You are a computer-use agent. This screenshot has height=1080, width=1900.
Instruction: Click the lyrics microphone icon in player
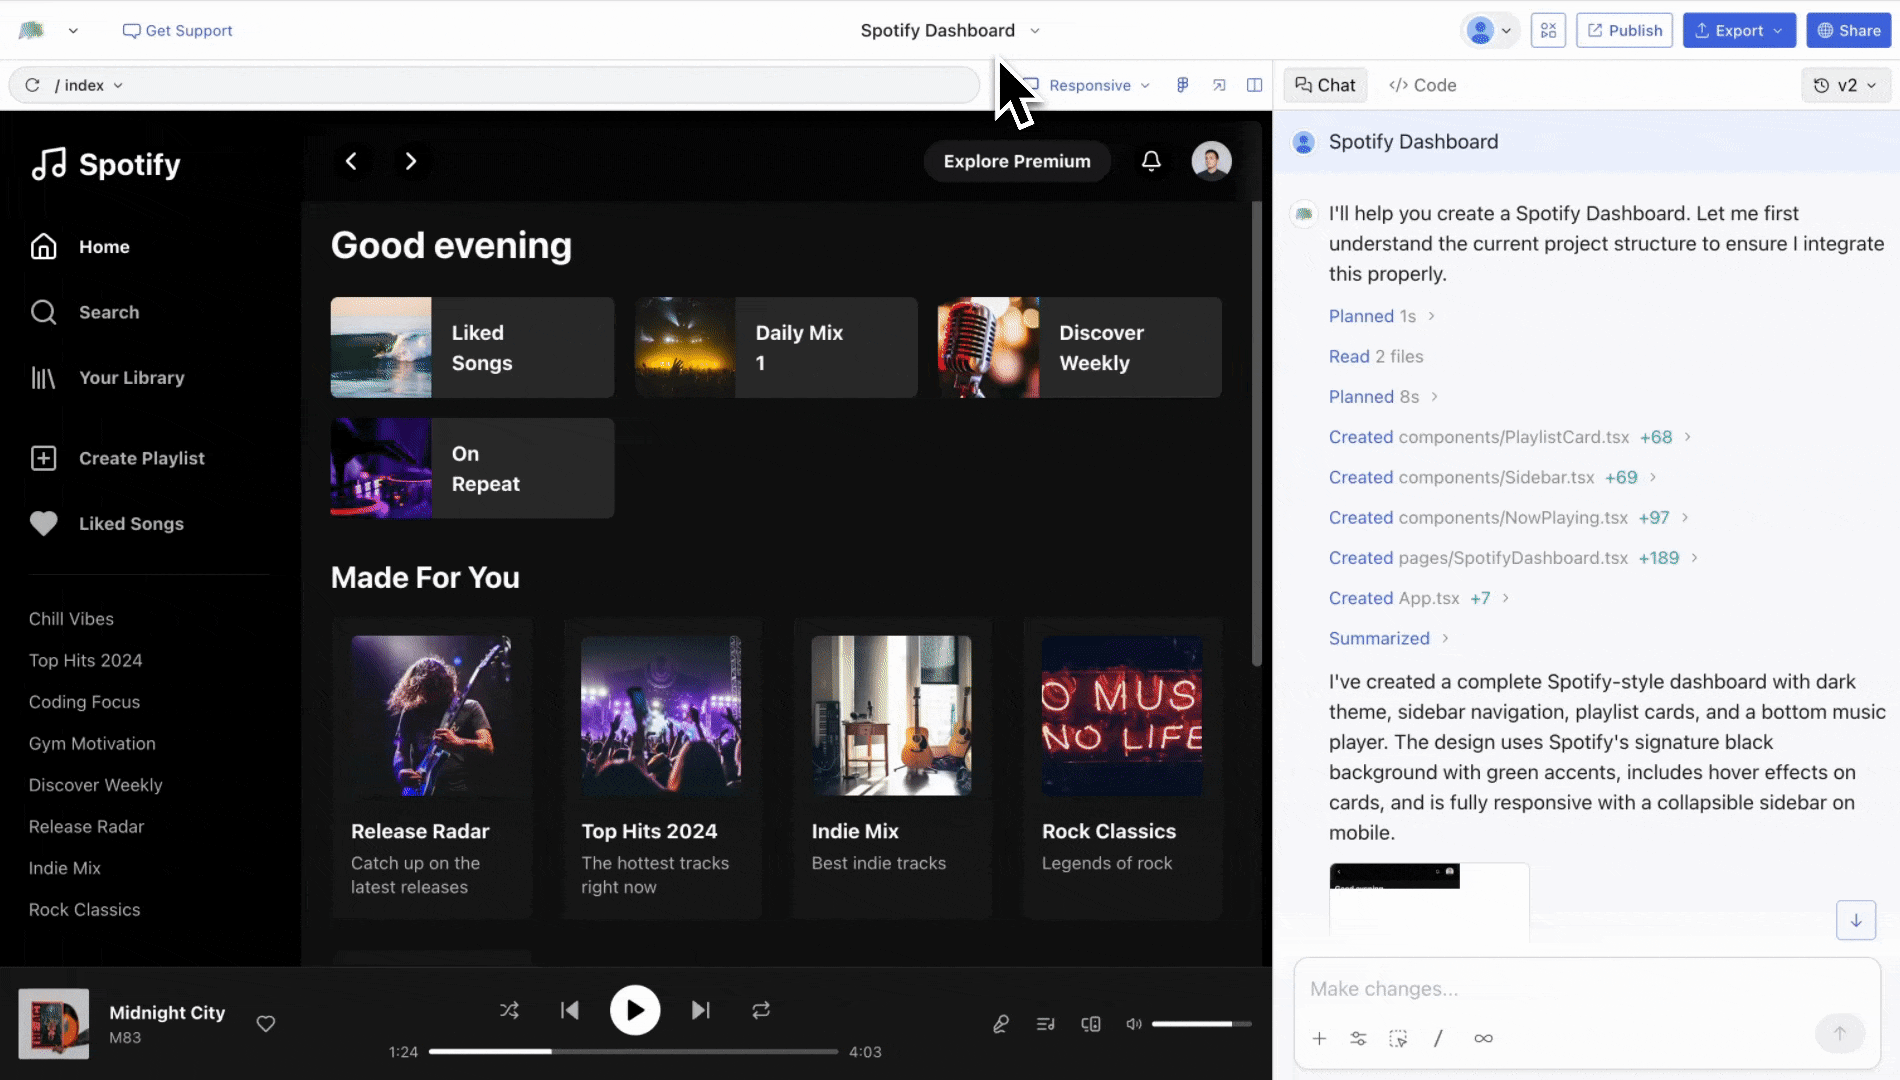click(x=1000, y=1024)
